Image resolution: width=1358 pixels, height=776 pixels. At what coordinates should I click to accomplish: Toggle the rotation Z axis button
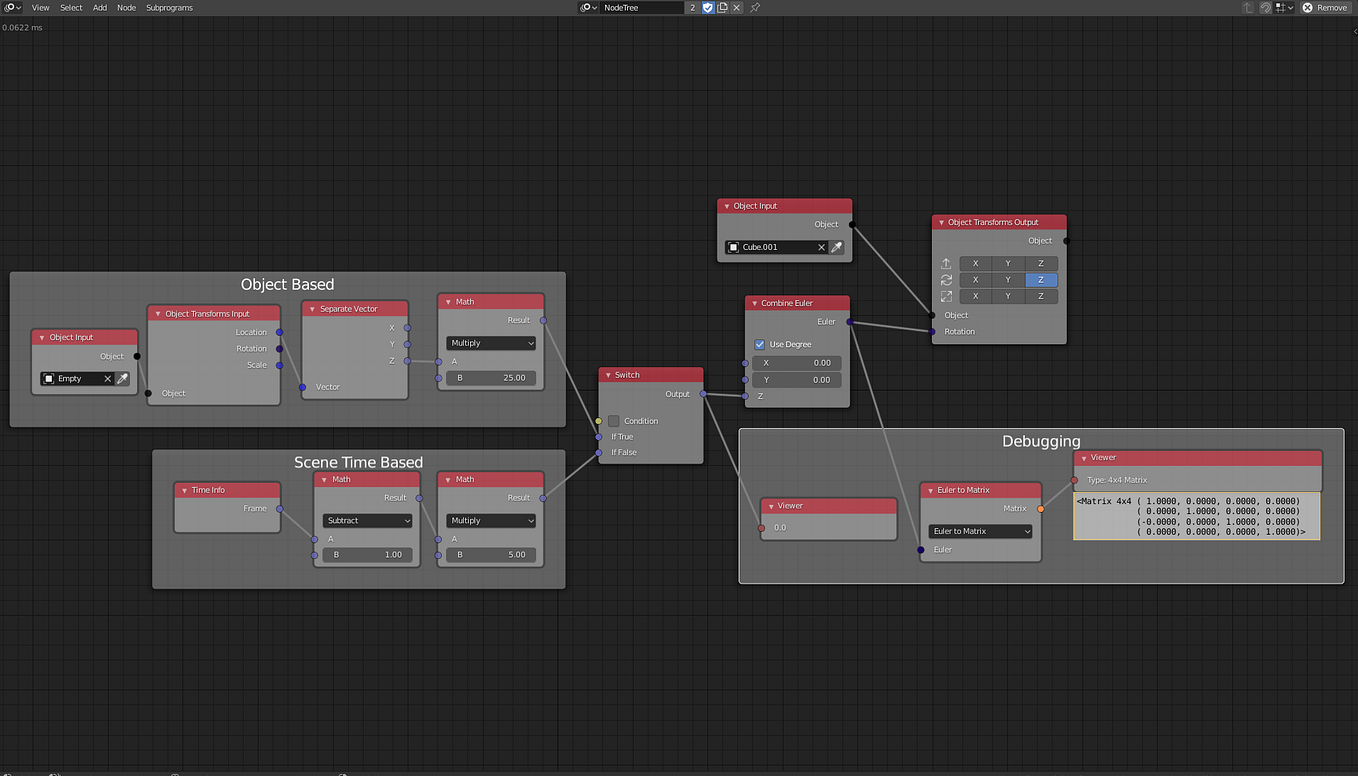[1040, 280]
